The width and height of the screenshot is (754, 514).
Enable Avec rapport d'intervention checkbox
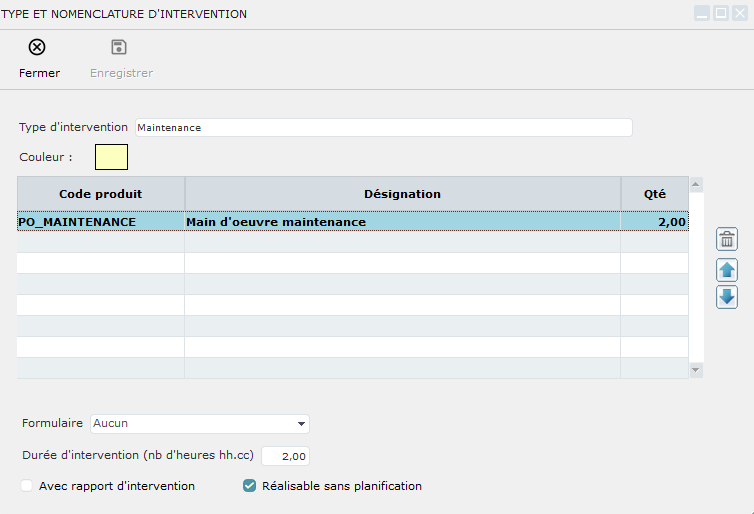pos(26,486)
